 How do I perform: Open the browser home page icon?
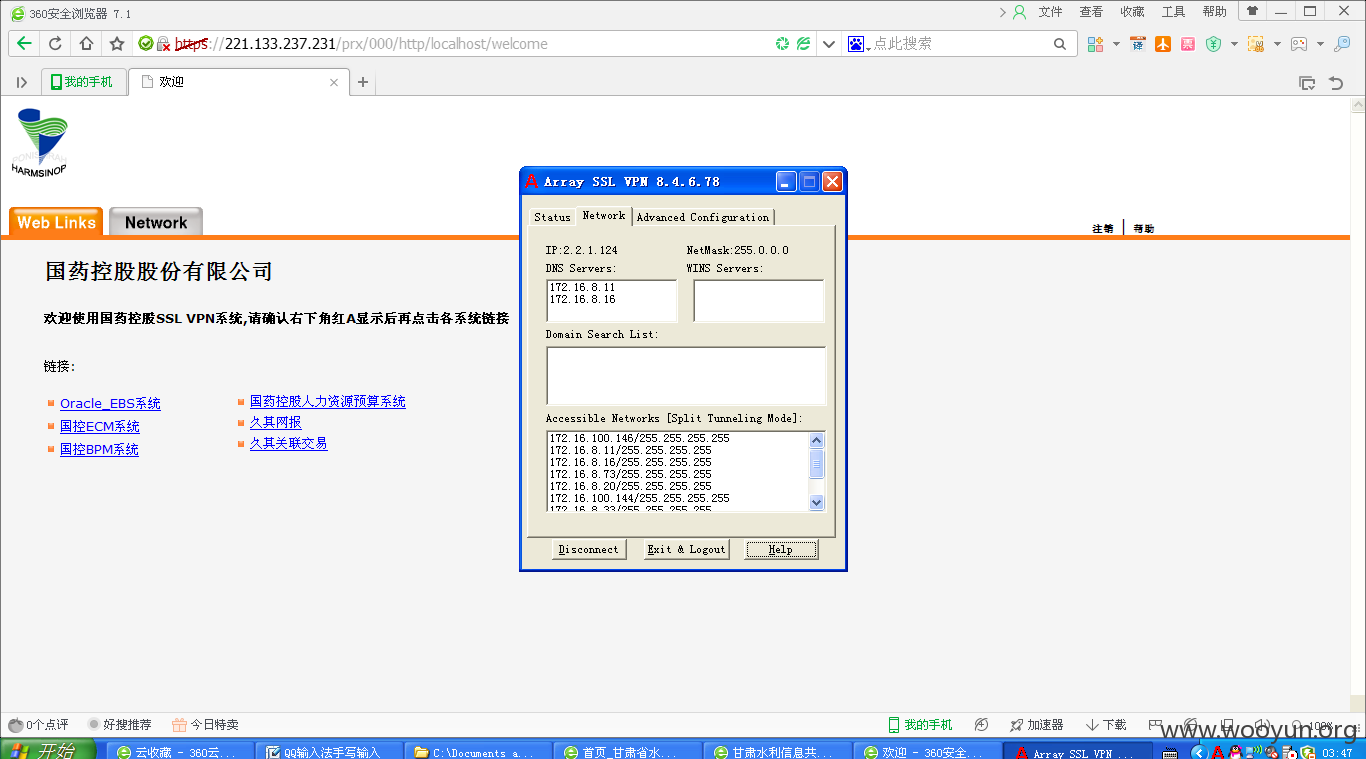(x=86, y=44)
